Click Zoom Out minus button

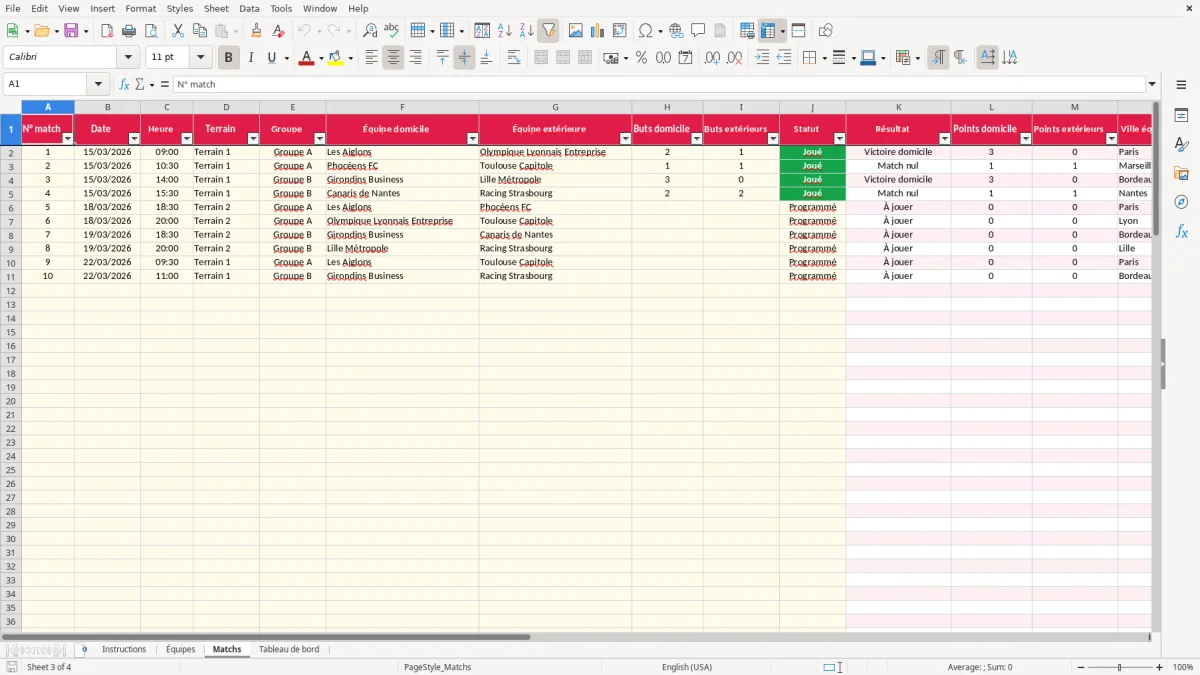pos(1079,667)
